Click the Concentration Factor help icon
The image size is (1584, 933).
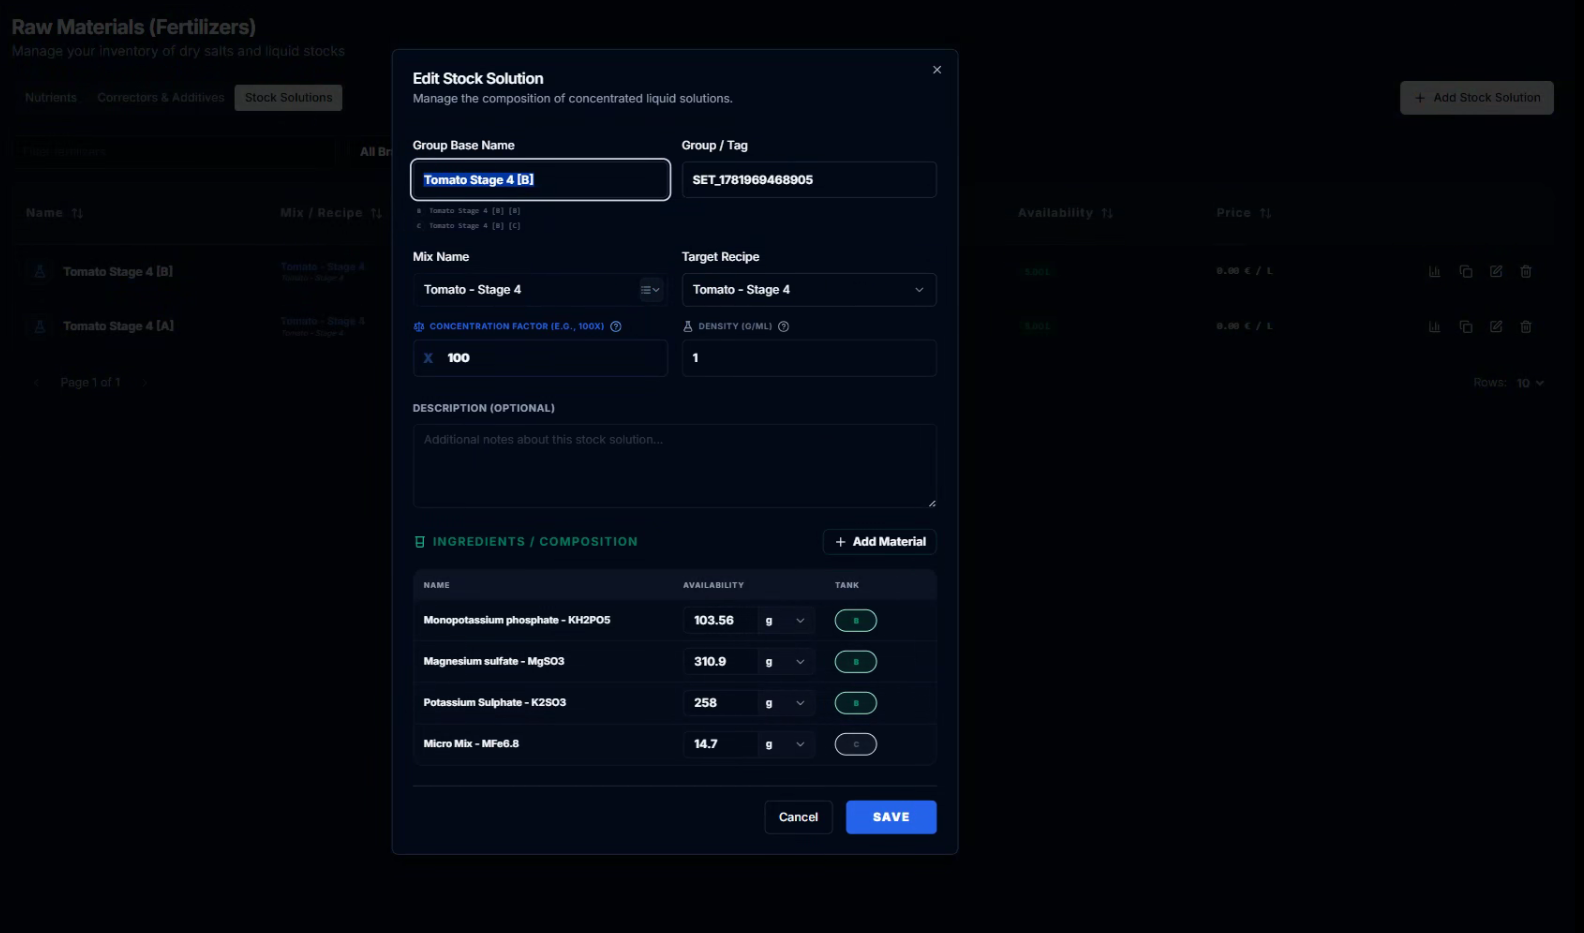coord(616,326)
